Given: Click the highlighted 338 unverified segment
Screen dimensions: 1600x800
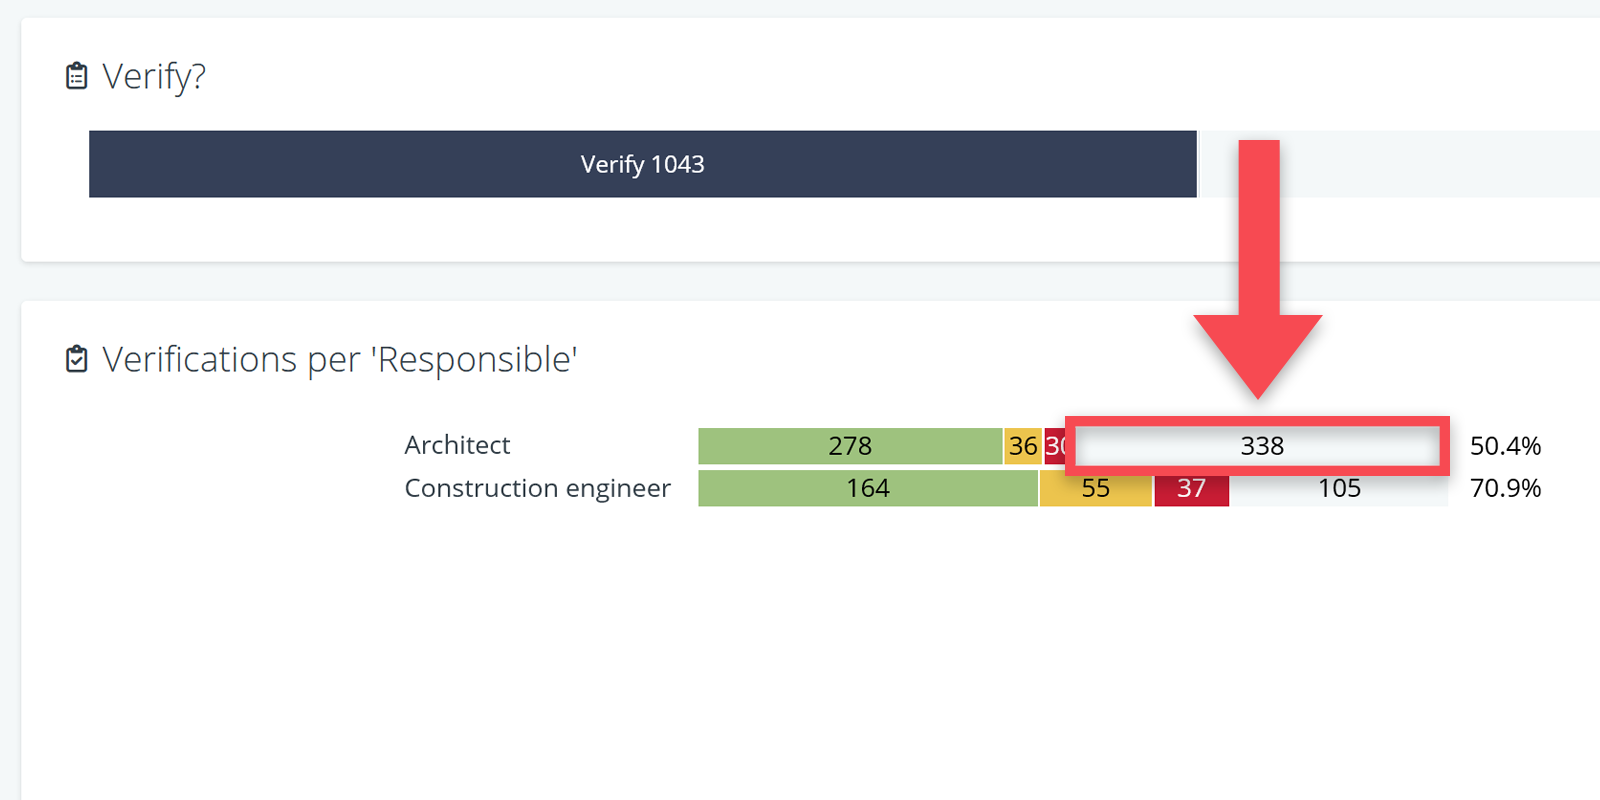Looking at the screenshot, I should (x=1261, y=446).
